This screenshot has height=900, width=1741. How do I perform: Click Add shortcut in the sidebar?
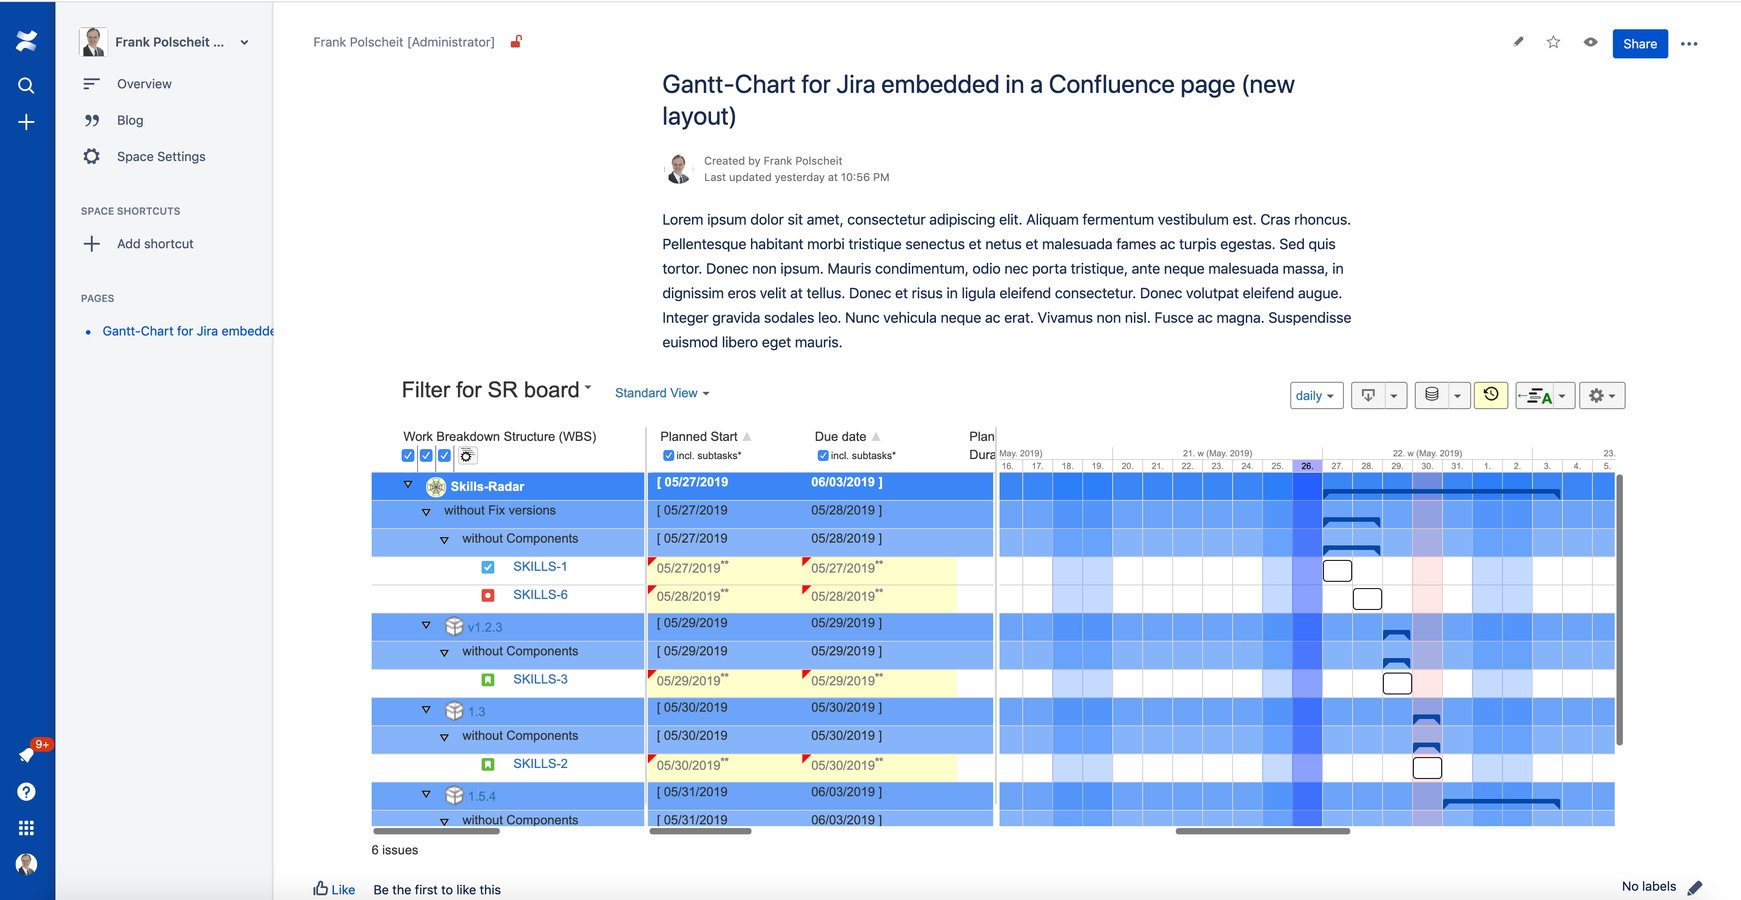tap(155, 244)
